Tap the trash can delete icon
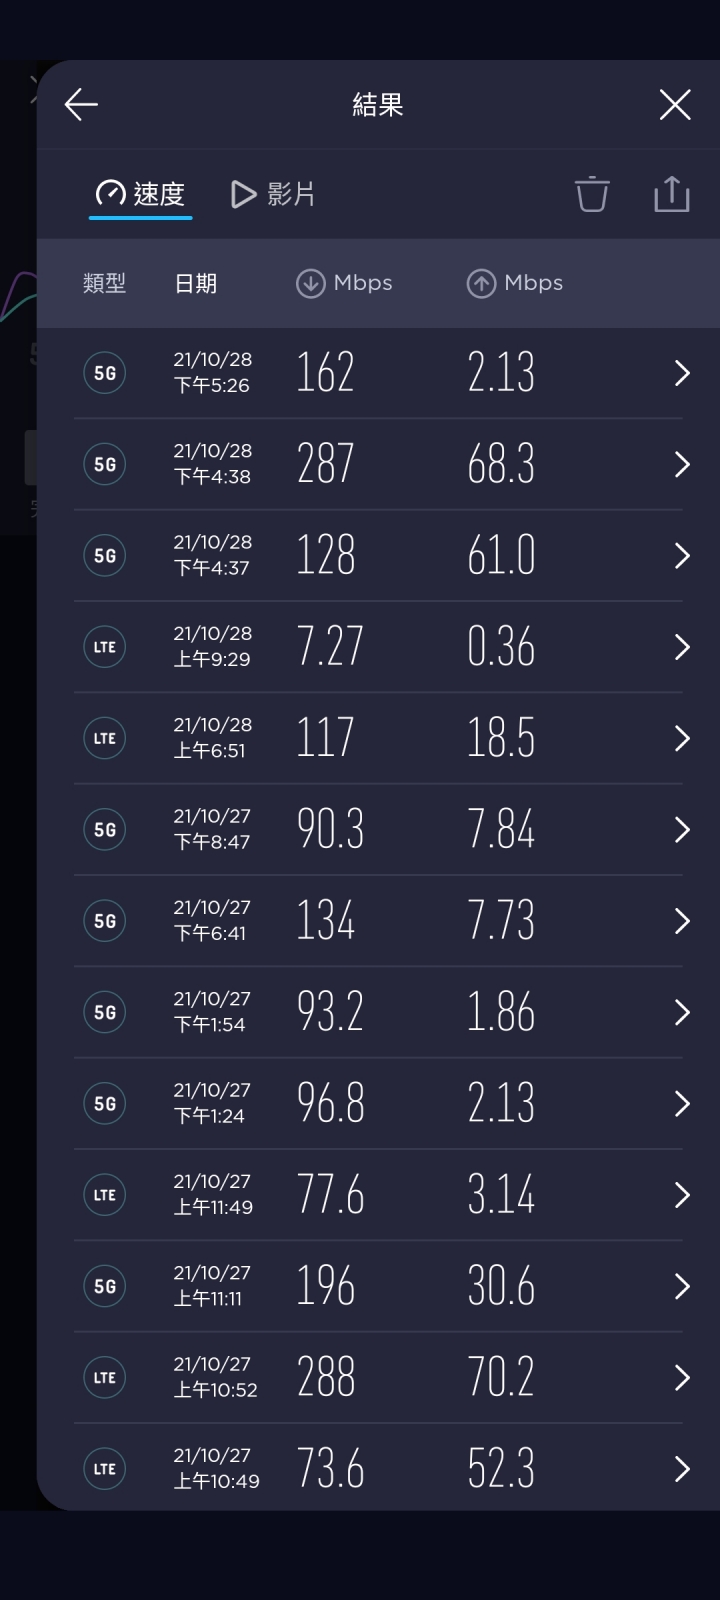Screen dimensions: 720x1600 [x=592, y=194]
